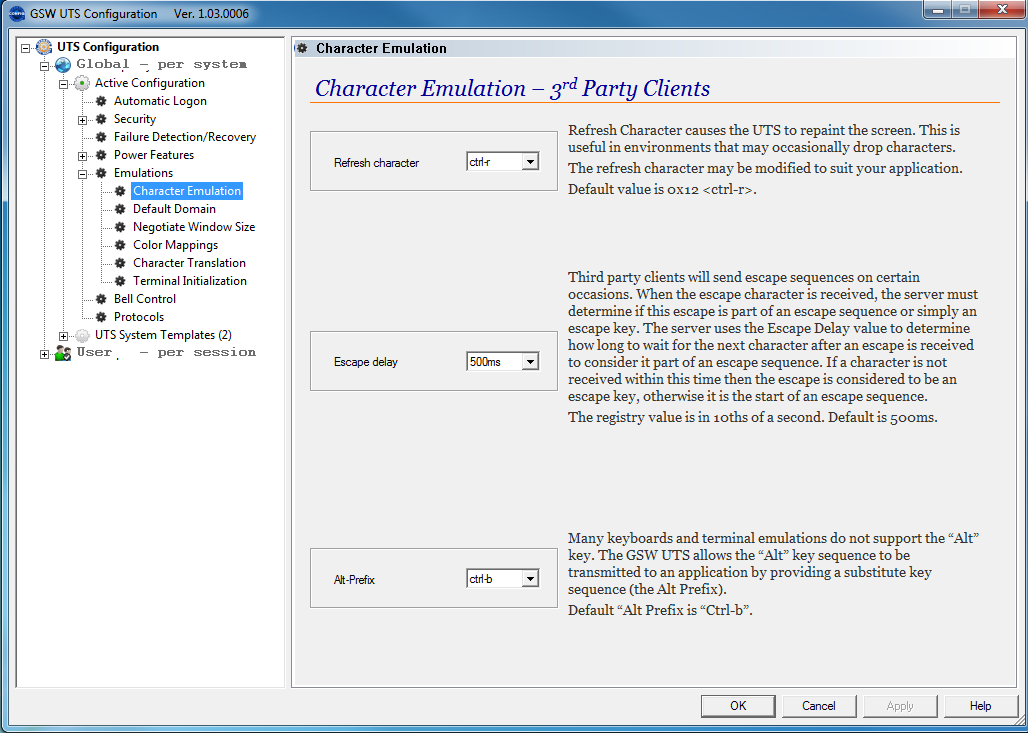
Task: Click the gear icon beside Color Mappings
Action: coord(120,245)
